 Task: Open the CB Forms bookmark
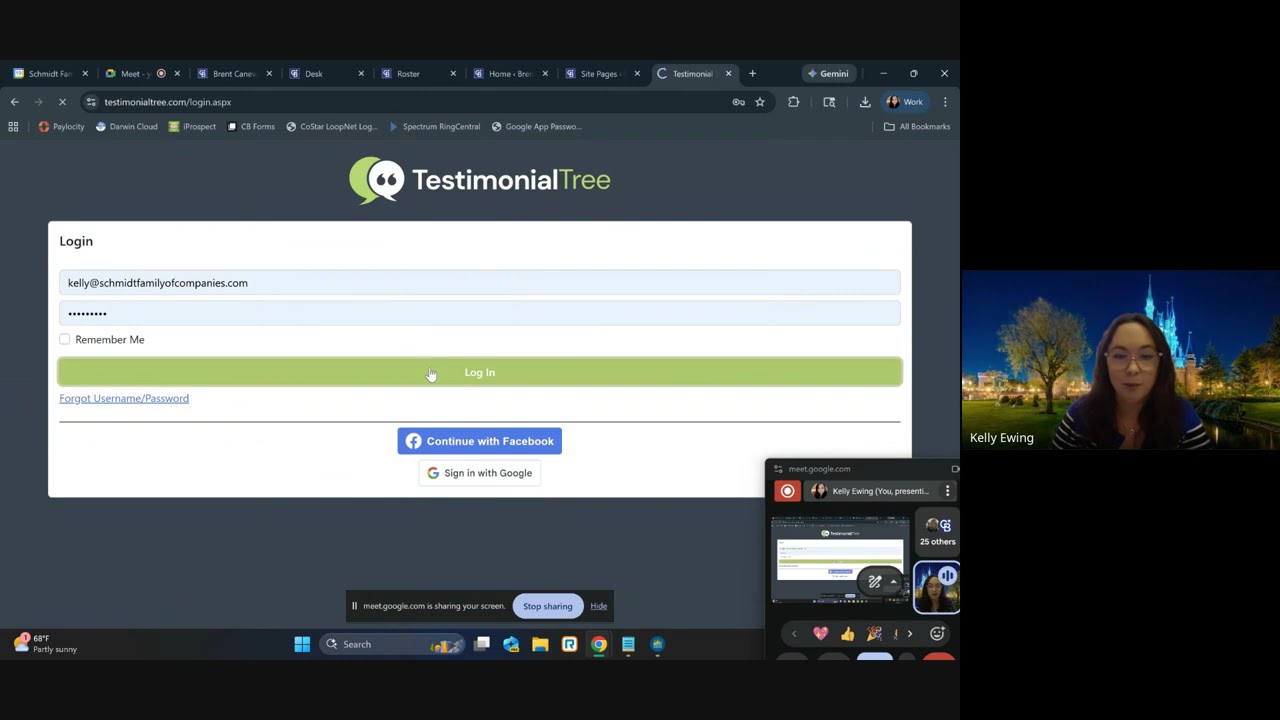pos(251,127)
